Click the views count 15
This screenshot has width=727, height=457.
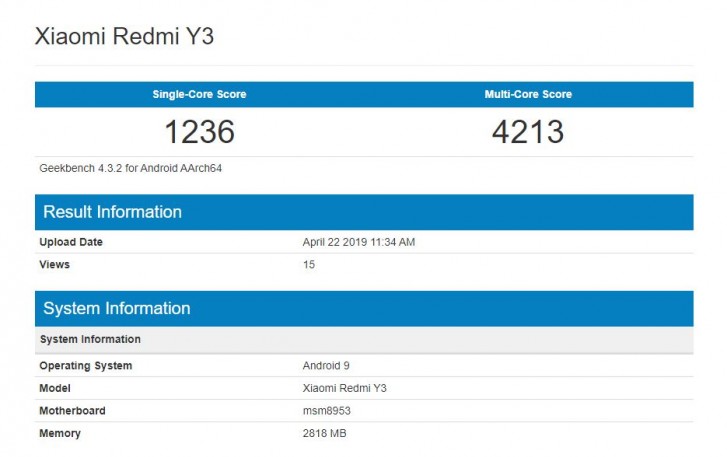309,265
